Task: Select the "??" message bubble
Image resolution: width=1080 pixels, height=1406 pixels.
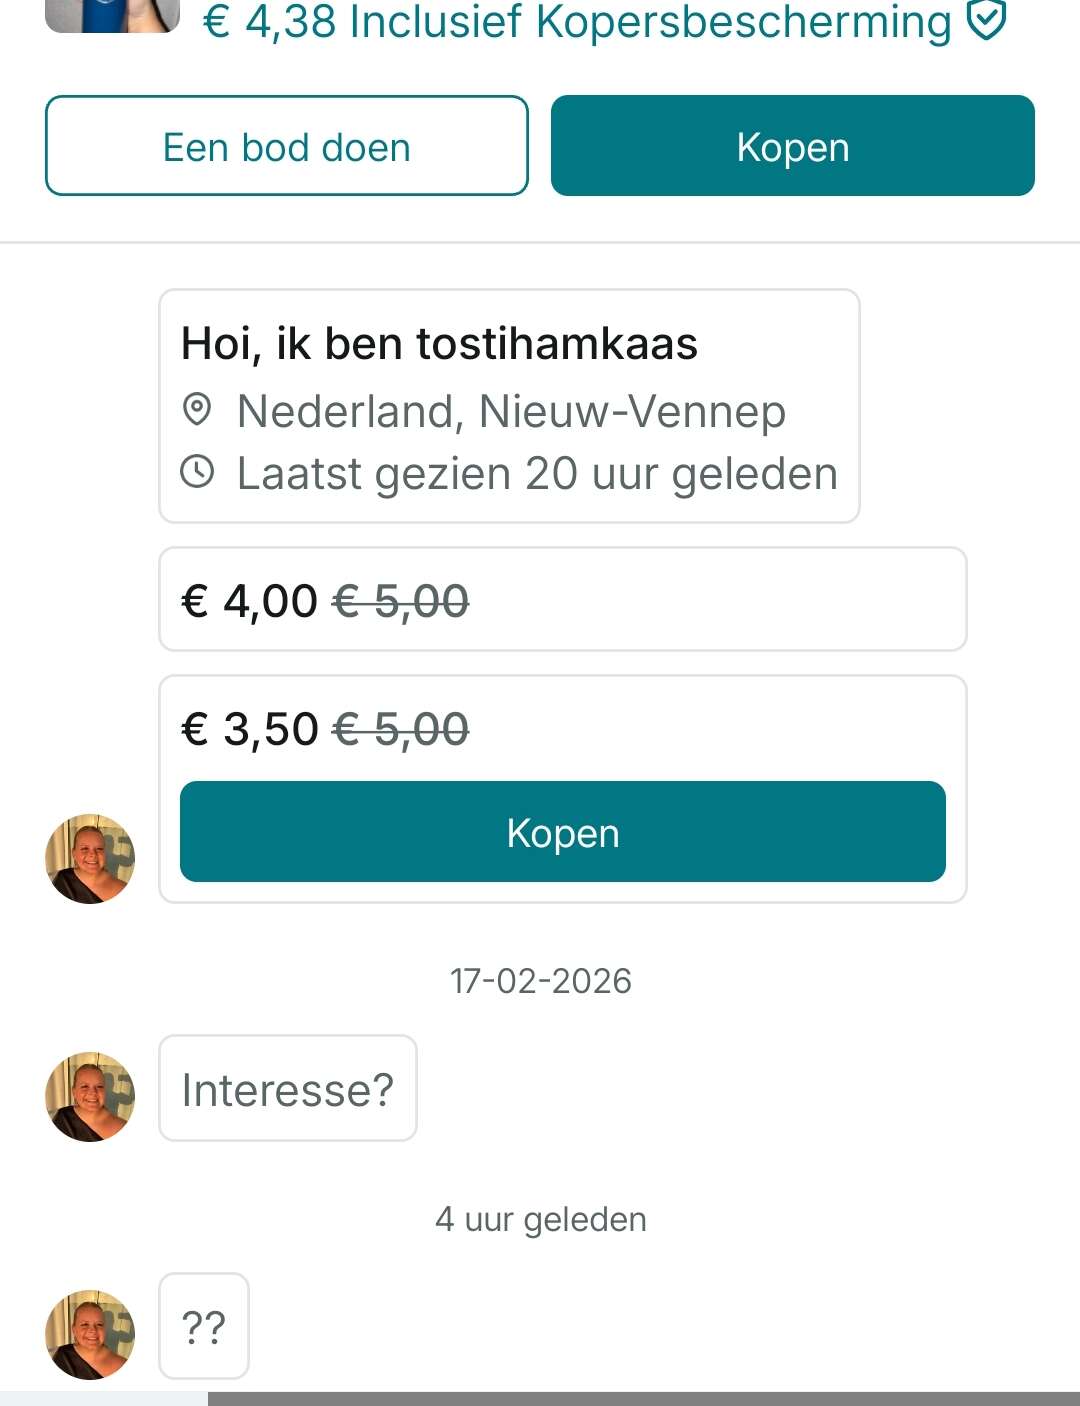Action: click(204, 1326)
